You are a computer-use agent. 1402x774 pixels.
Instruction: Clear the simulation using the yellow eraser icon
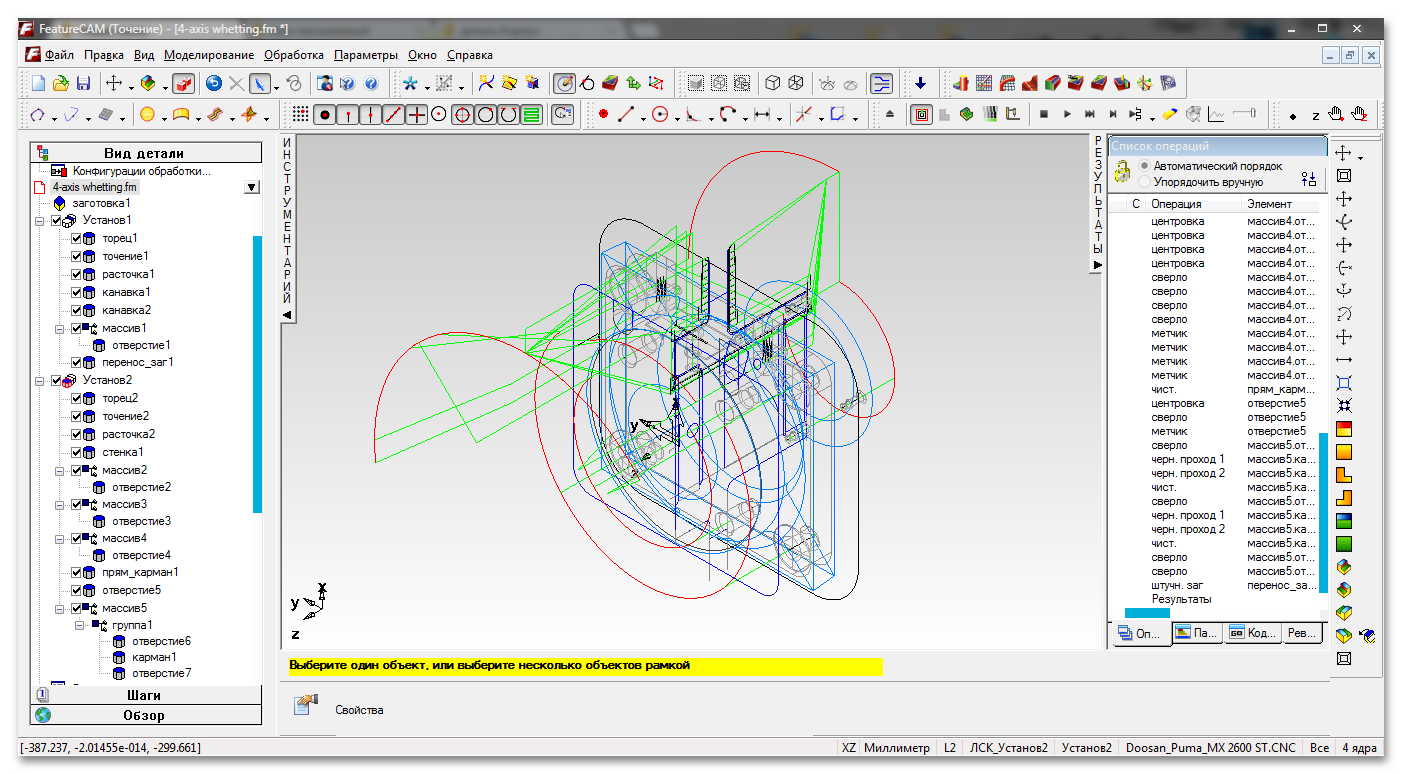pos(1169,115)
